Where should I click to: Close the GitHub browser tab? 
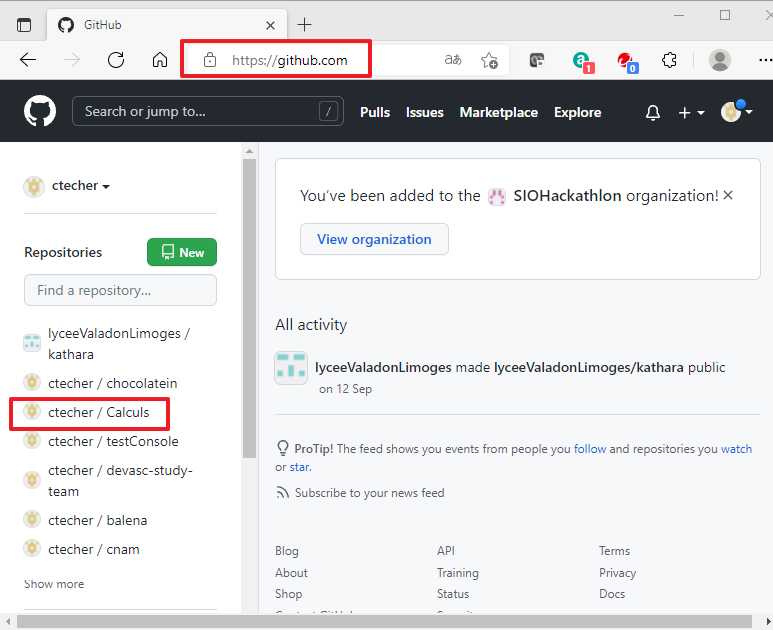[270, 25]
